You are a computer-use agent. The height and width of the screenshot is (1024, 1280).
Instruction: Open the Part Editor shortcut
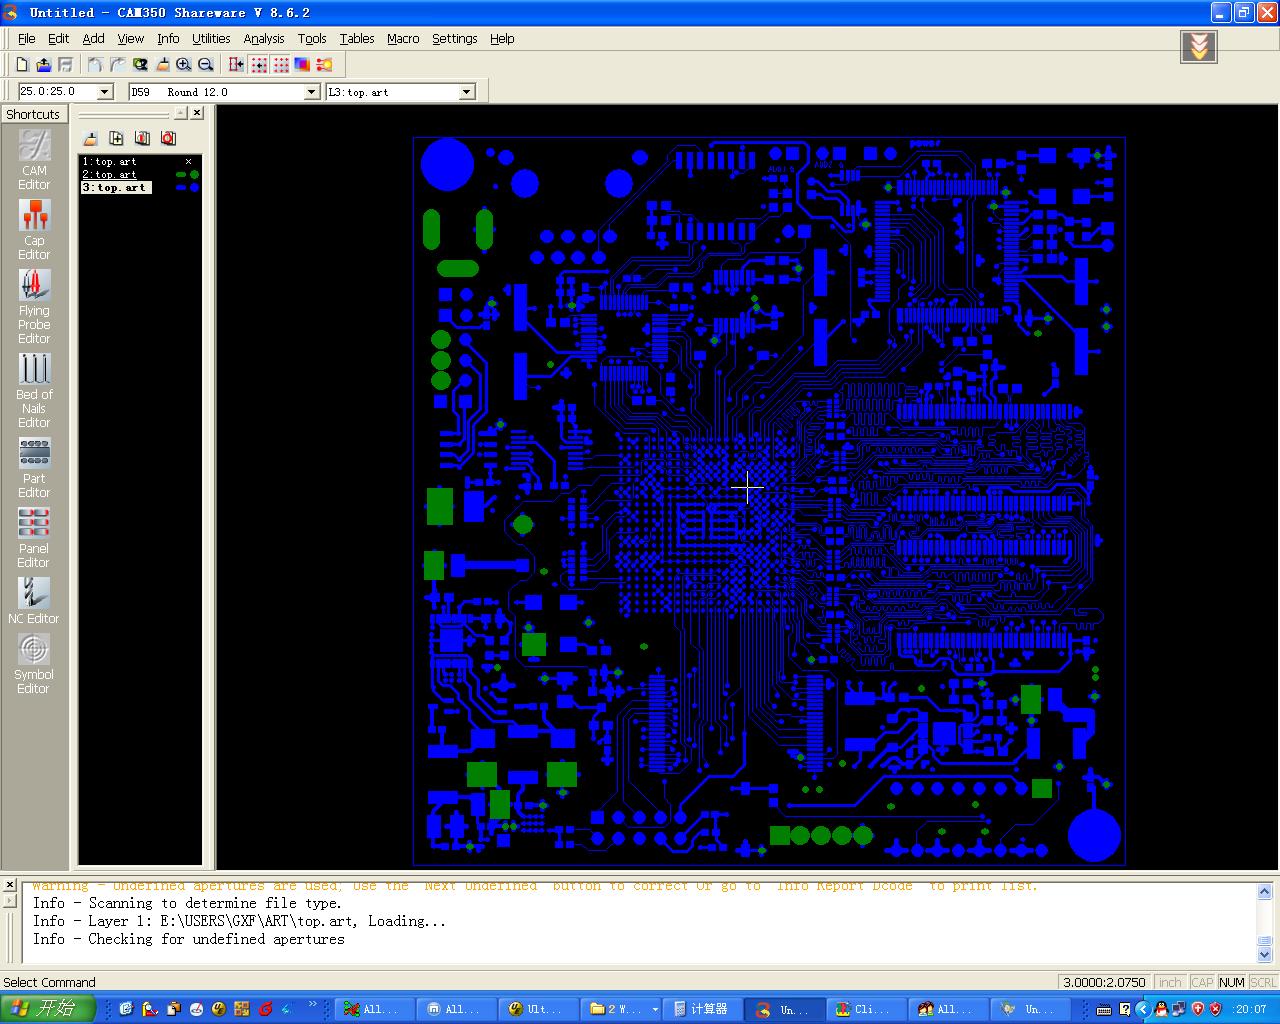(x=34, y=468)
